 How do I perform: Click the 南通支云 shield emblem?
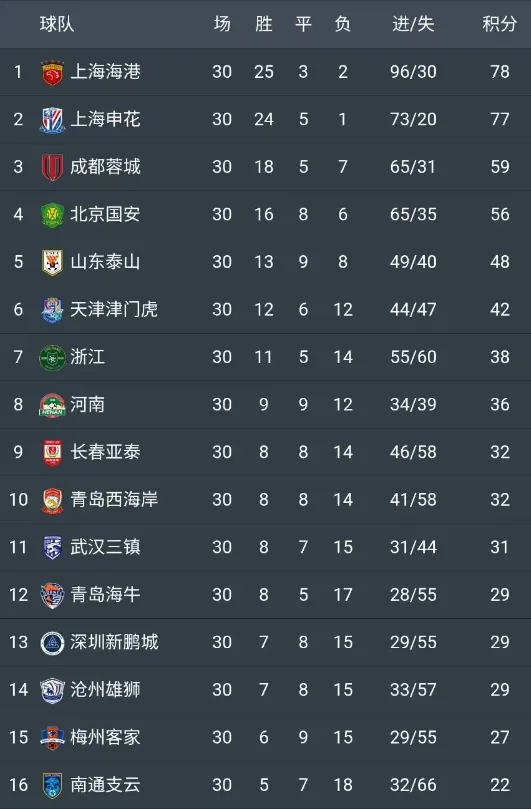click(52, 785)
